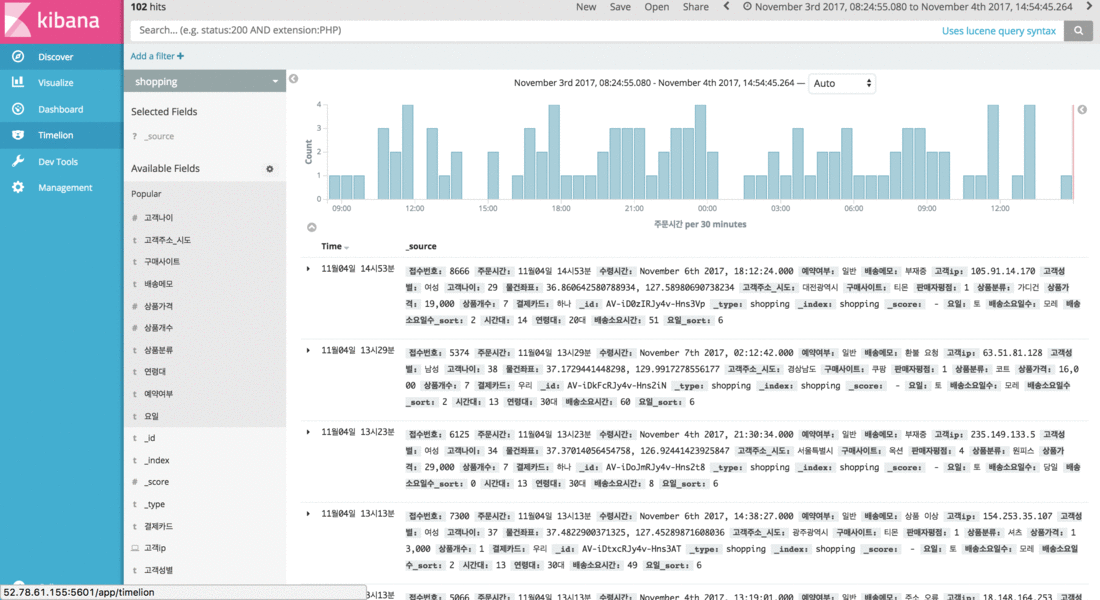Screen dimensions: 1100x600
Task: Collapse the histogram chart arrow icon
Action: pos(311,227)
